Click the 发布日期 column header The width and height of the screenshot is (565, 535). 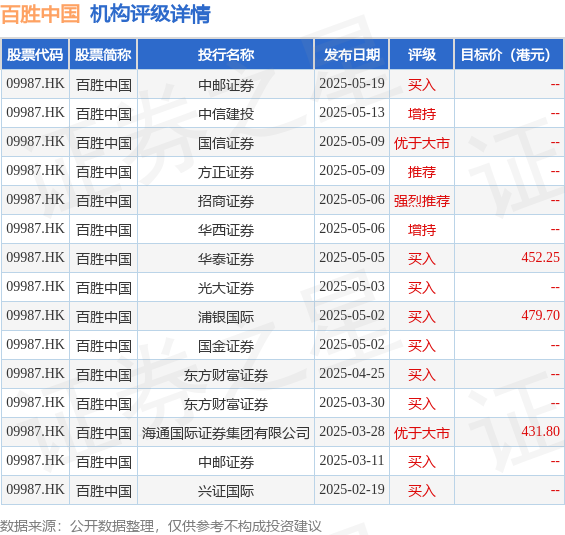[x=352, y=54]
